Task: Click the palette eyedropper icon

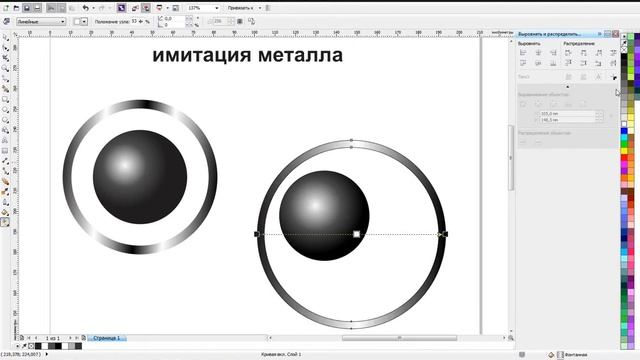Action: click(x=624, y=42)
